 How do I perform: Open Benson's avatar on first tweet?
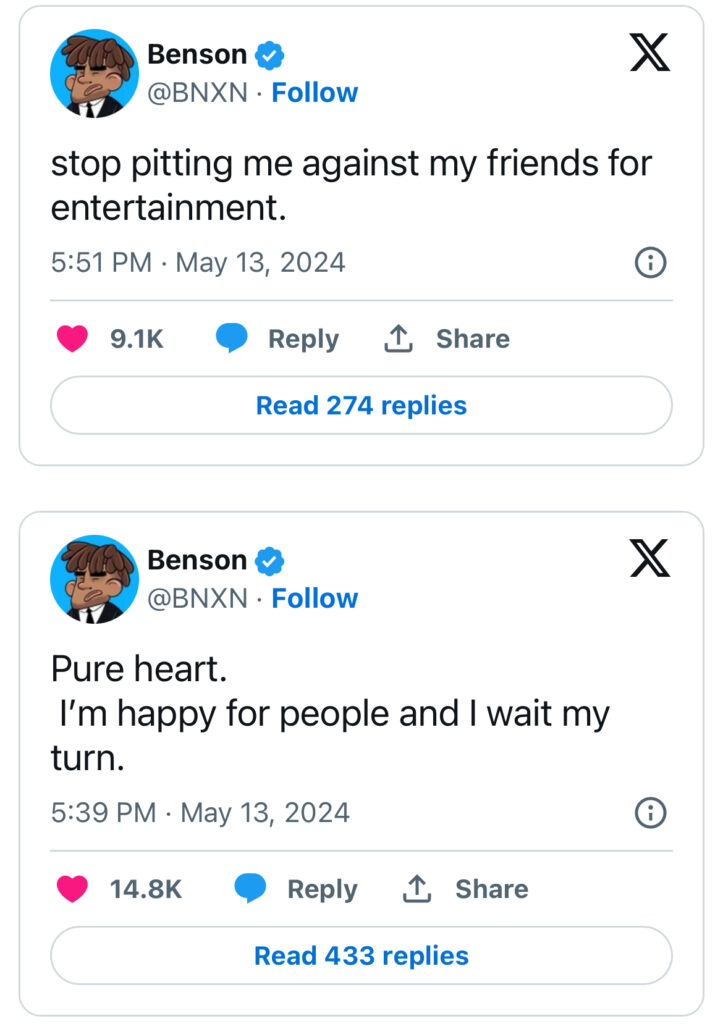tap(94, 73)
